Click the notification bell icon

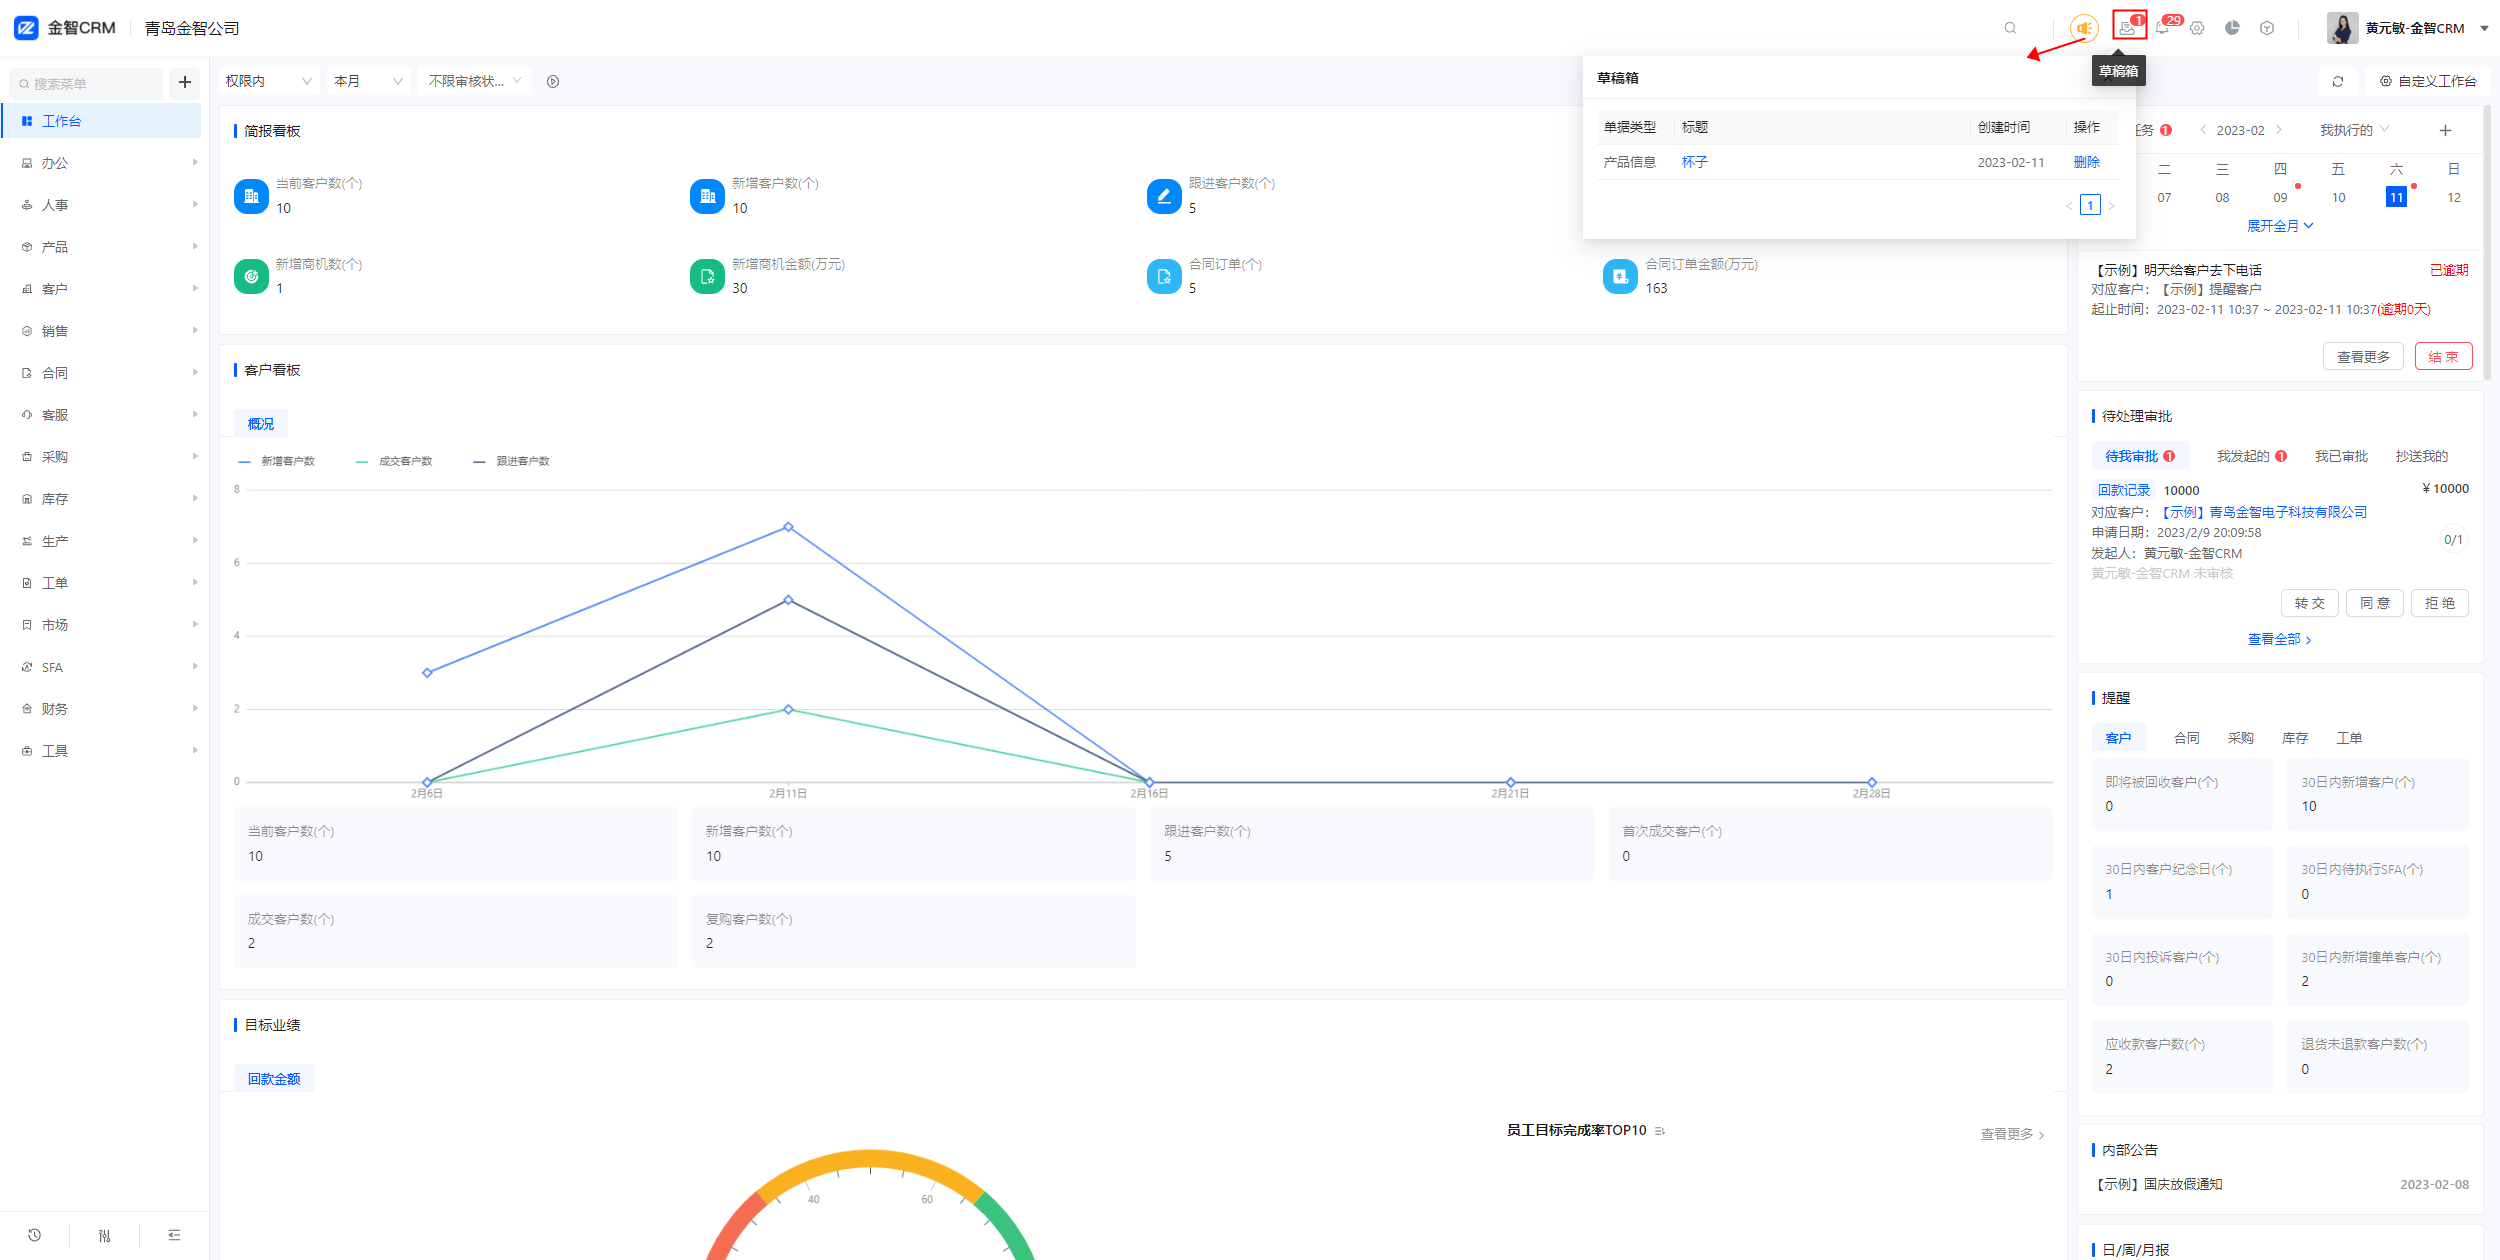tap(2162, 28)
